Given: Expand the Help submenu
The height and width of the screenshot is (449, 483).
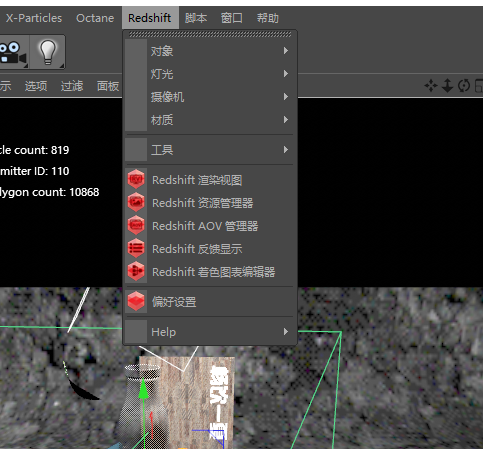Looking at the screenshot, I should click(x=210, y=332).
